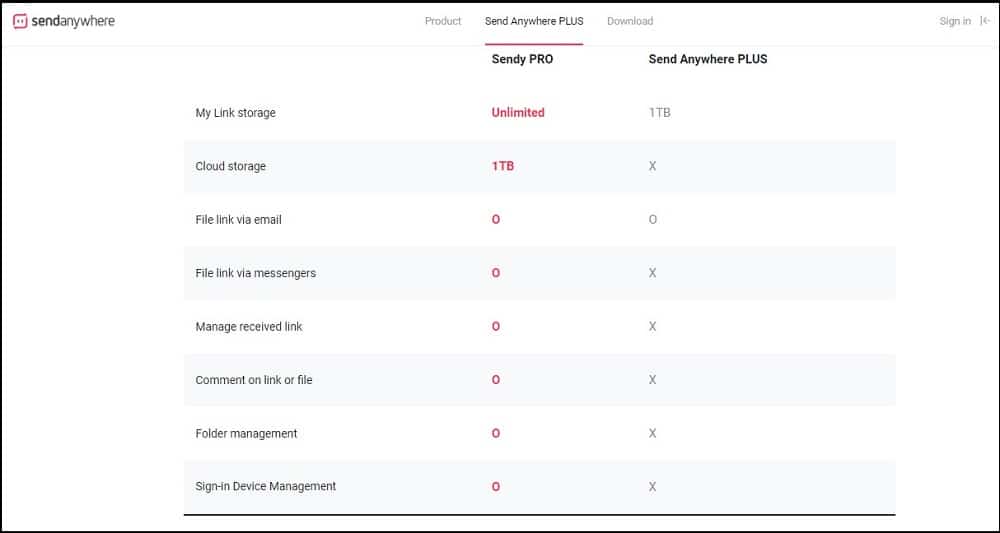Click the sendanywhere brand text
1000x533 pixels.
tap(73, 21)
